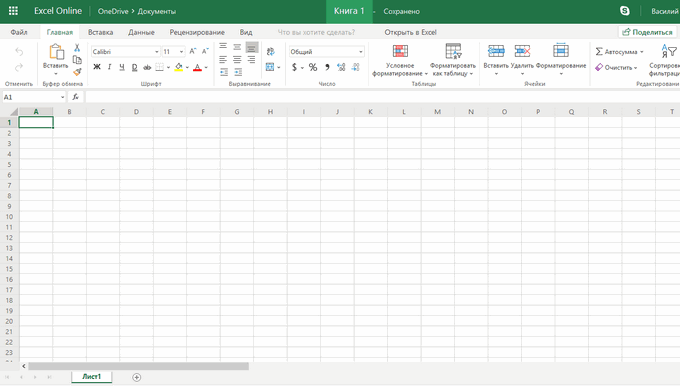Expand the Автосумма dropdown arrow

tap(642, 52)
